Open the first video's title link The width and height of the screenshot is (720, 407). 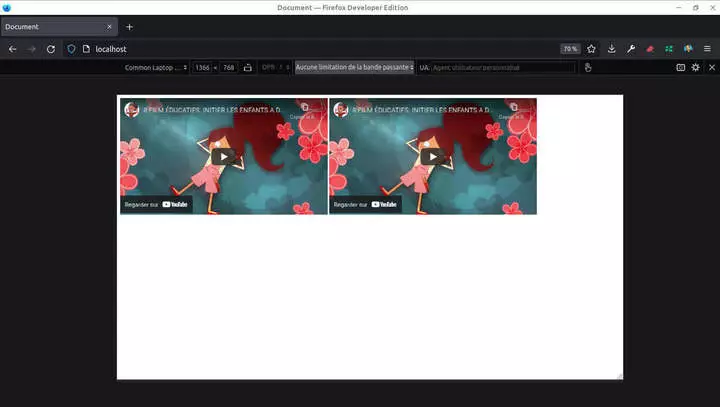pos(212,110)
